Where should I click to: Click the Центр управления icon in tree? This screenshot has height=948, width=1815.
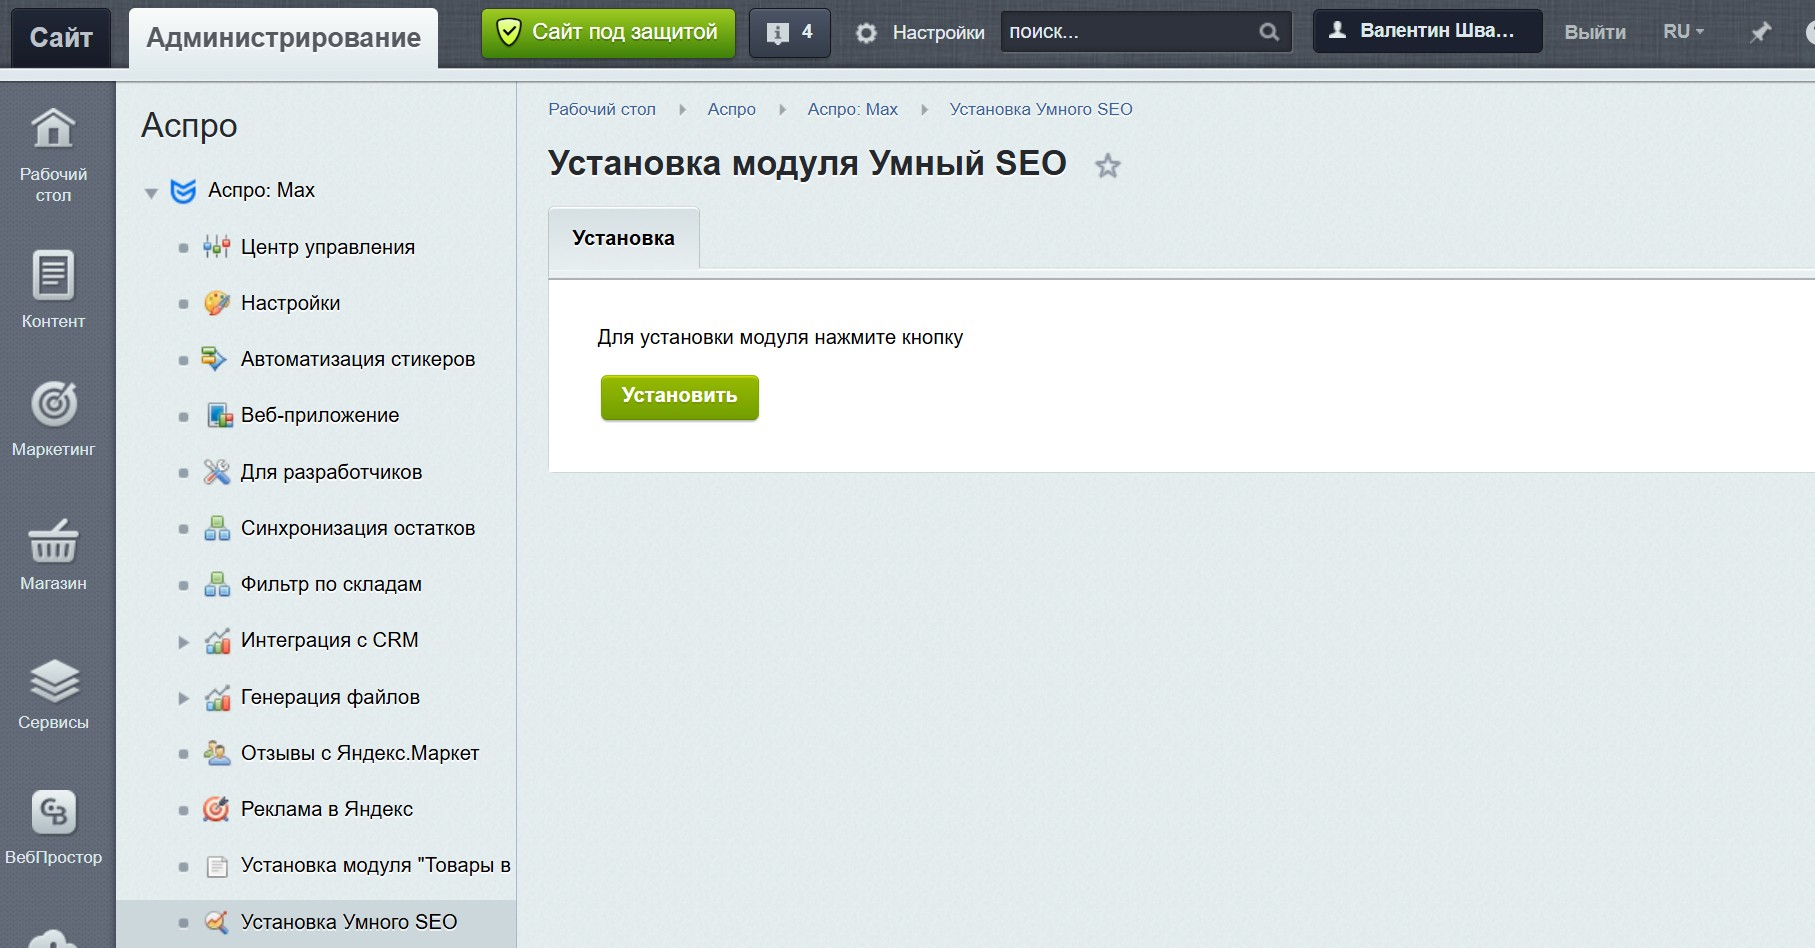point(217,247)
